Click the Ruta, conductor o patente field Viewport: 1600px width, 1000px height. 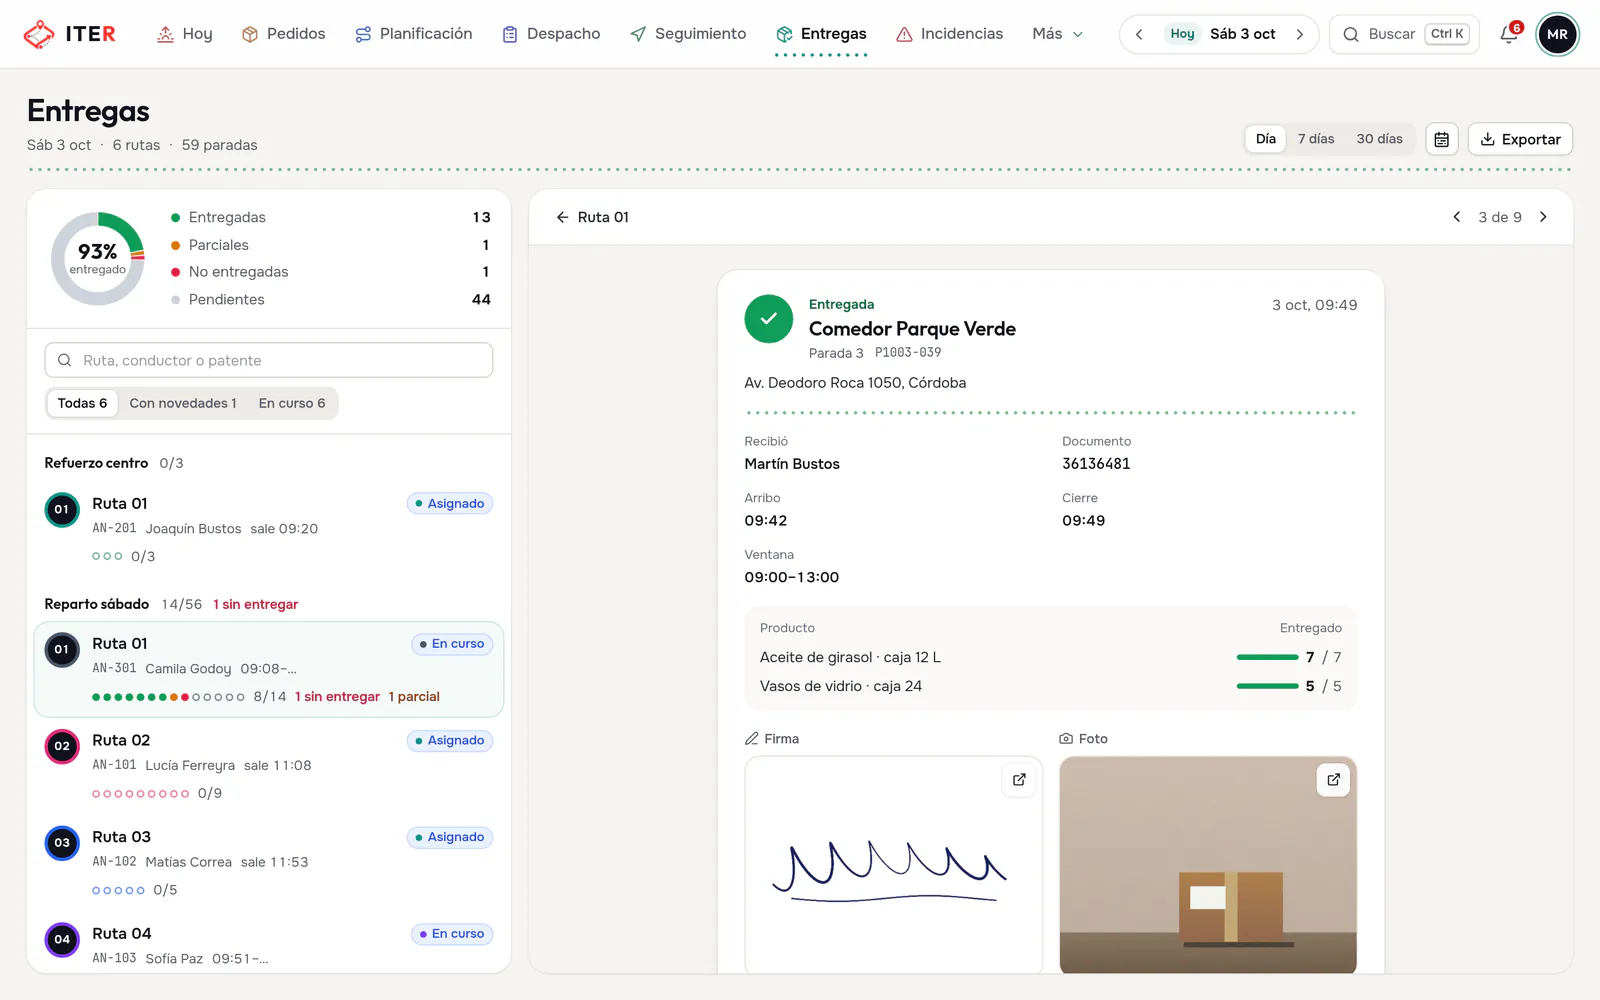click(x=269, y=360)
